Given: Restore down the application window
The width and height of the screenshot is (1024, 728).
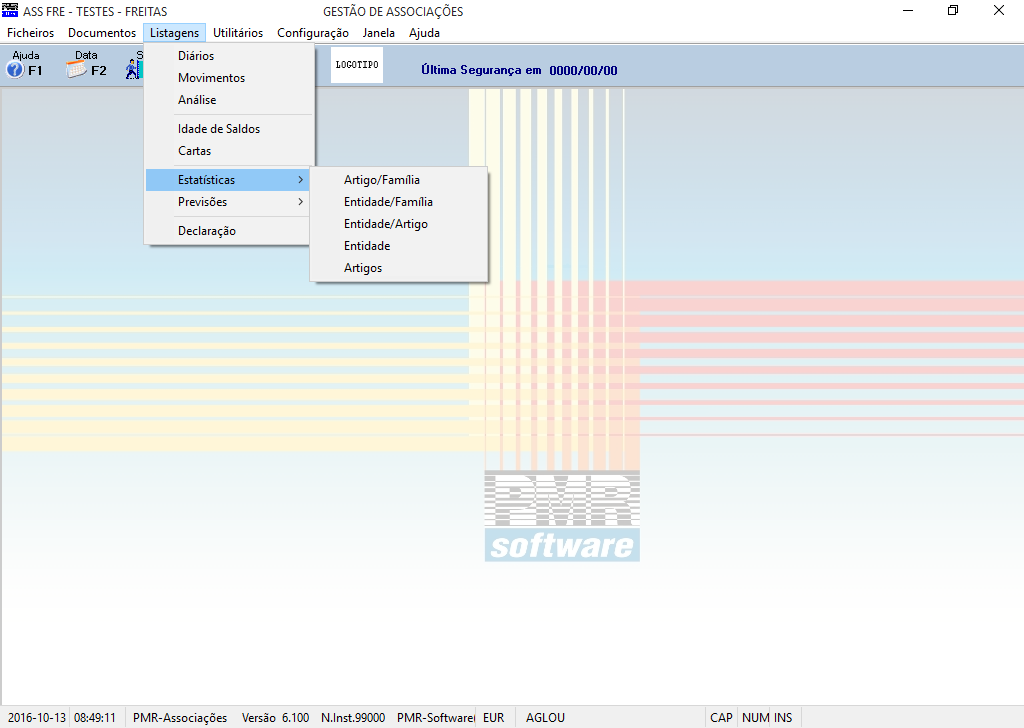Looking at the screenshot, I should pyautogui.click(x=953, y=10).
